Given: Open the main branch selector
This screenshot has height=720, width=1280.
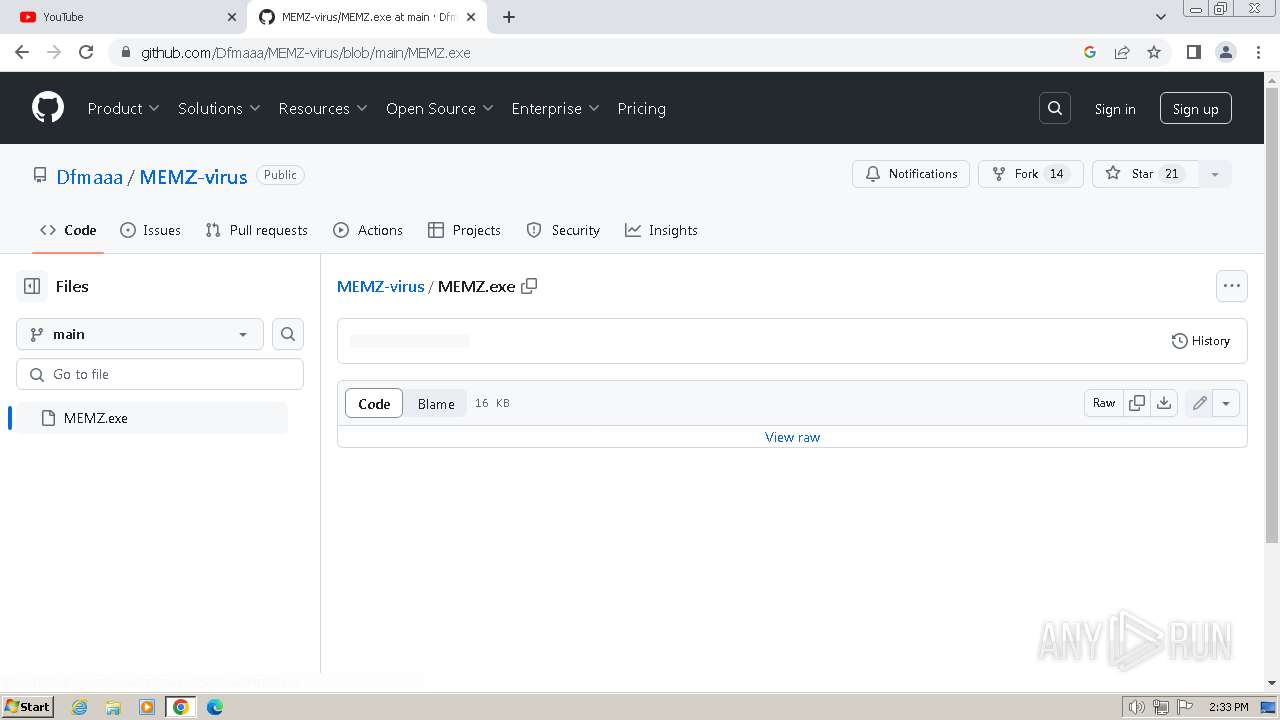Looking at the screenshot, I should click(x=140, y=334).
